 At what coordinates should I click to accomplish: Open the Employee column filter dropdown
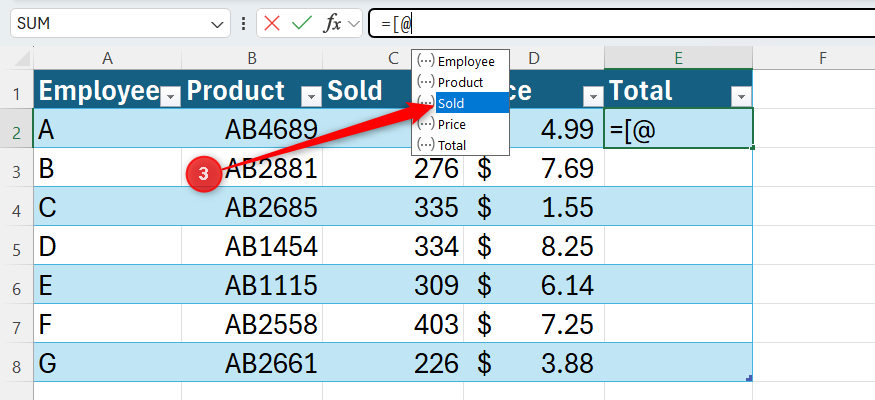click(x=170, y=98)
